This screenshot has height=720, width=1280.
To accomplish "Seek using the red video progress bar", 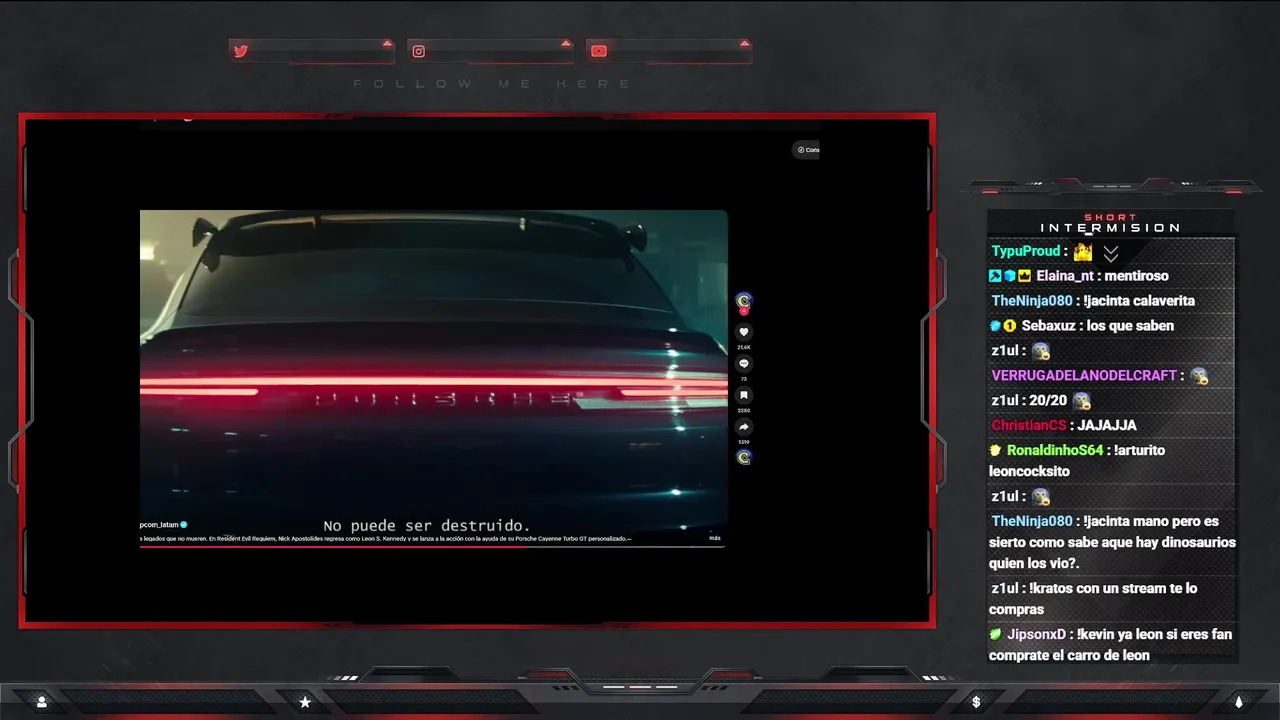I will pyautogui.click(x=432, y=546).
